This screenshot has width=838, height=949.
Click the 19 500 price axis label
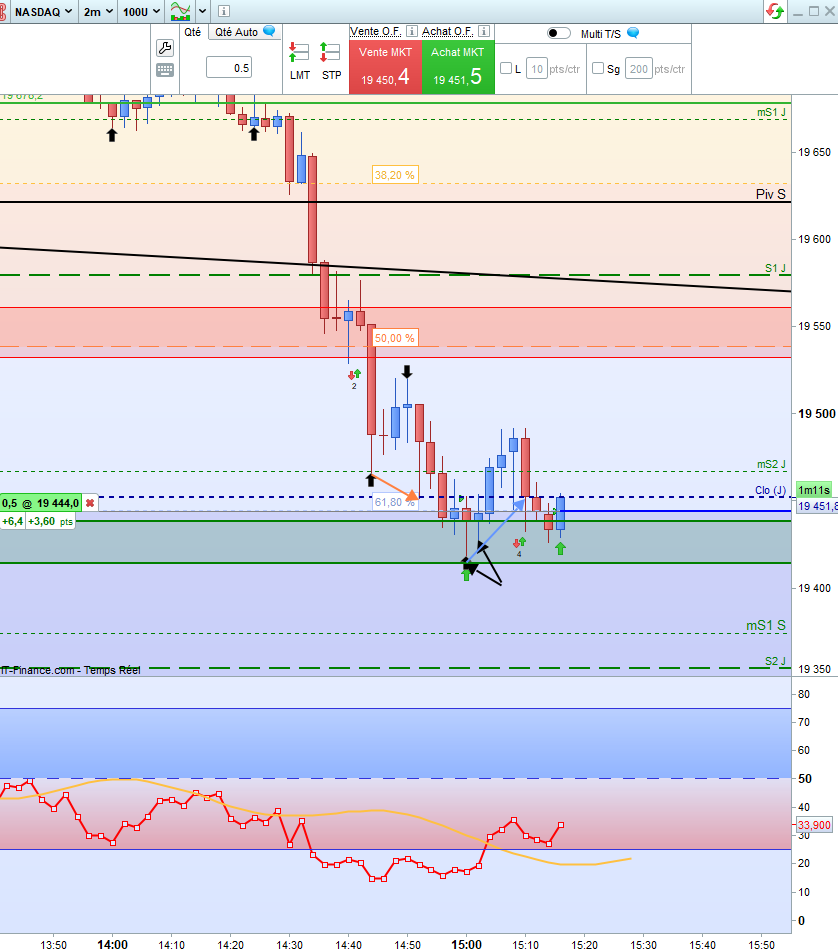816,413
